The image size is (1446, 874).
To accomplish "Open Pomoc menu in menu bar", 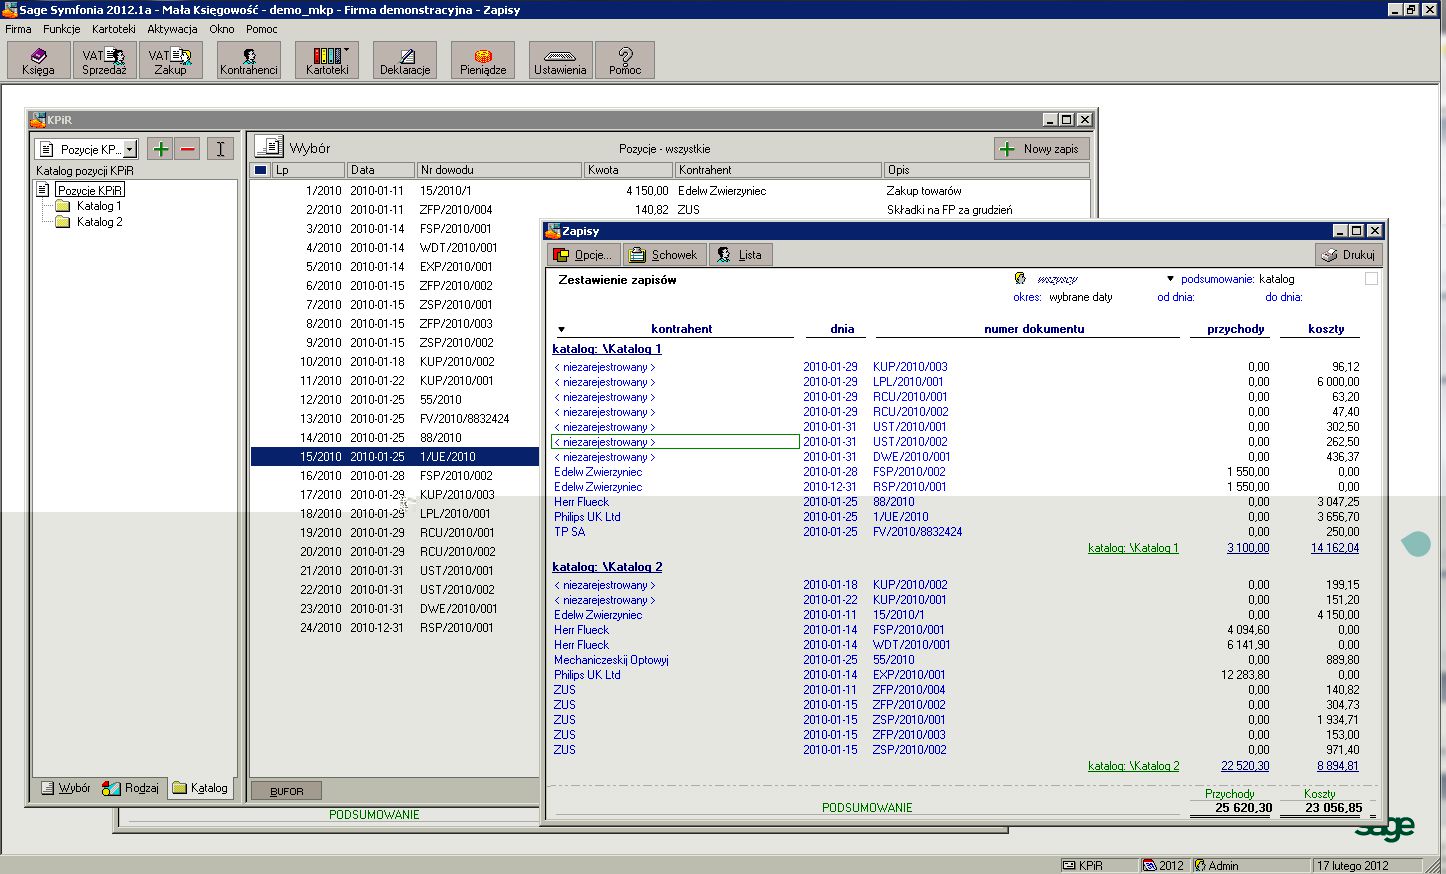I will [x=262, y=29].
